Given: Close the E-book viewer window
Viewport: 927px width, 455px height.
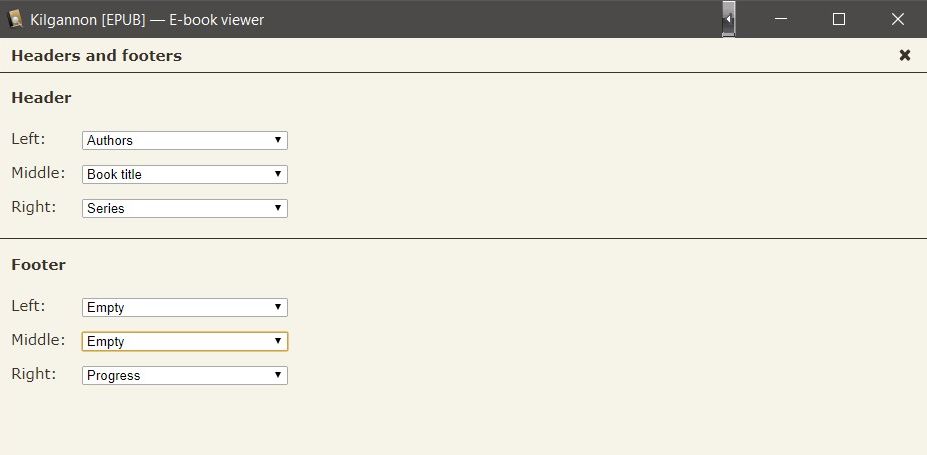Looking at the screenshot, I should point(897,19).
